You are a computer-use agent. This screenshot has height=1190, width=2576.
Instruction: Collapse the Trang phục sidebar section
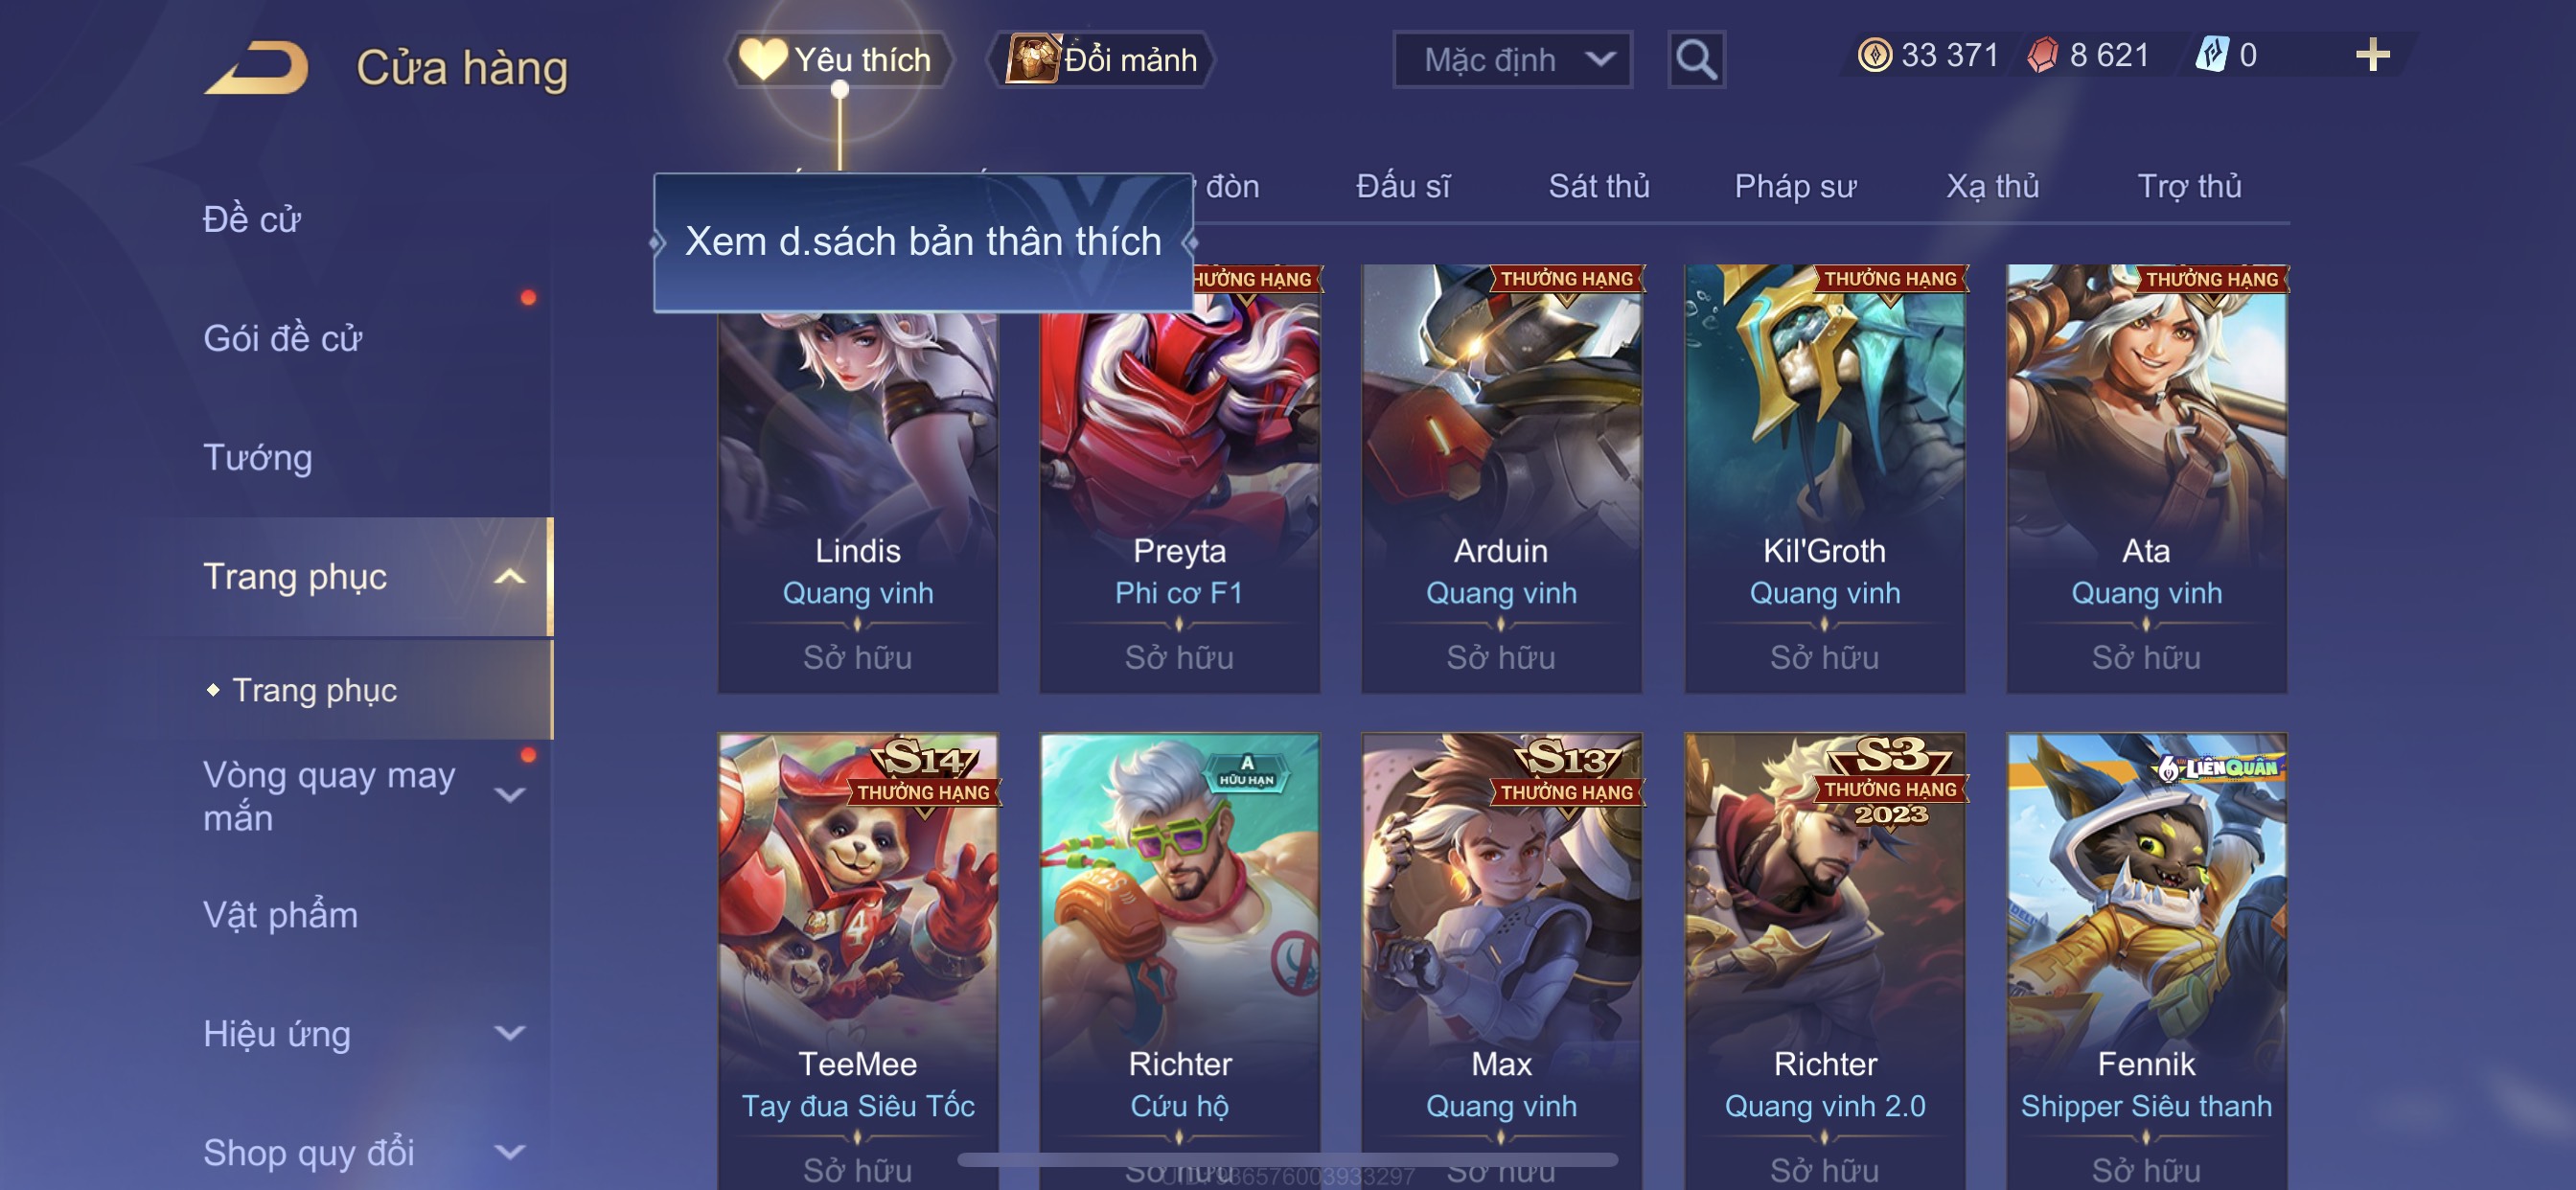(510, 577)
